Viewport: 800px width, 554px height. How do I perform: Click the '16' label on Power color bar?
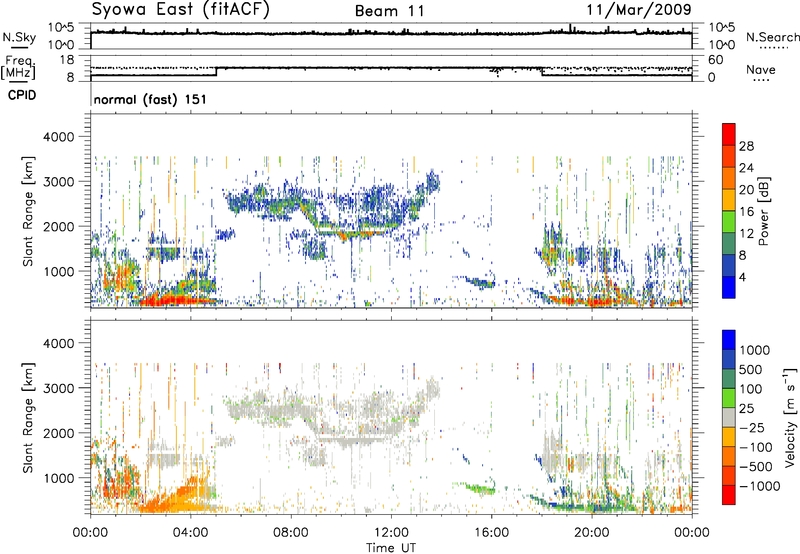coord(746,212)
